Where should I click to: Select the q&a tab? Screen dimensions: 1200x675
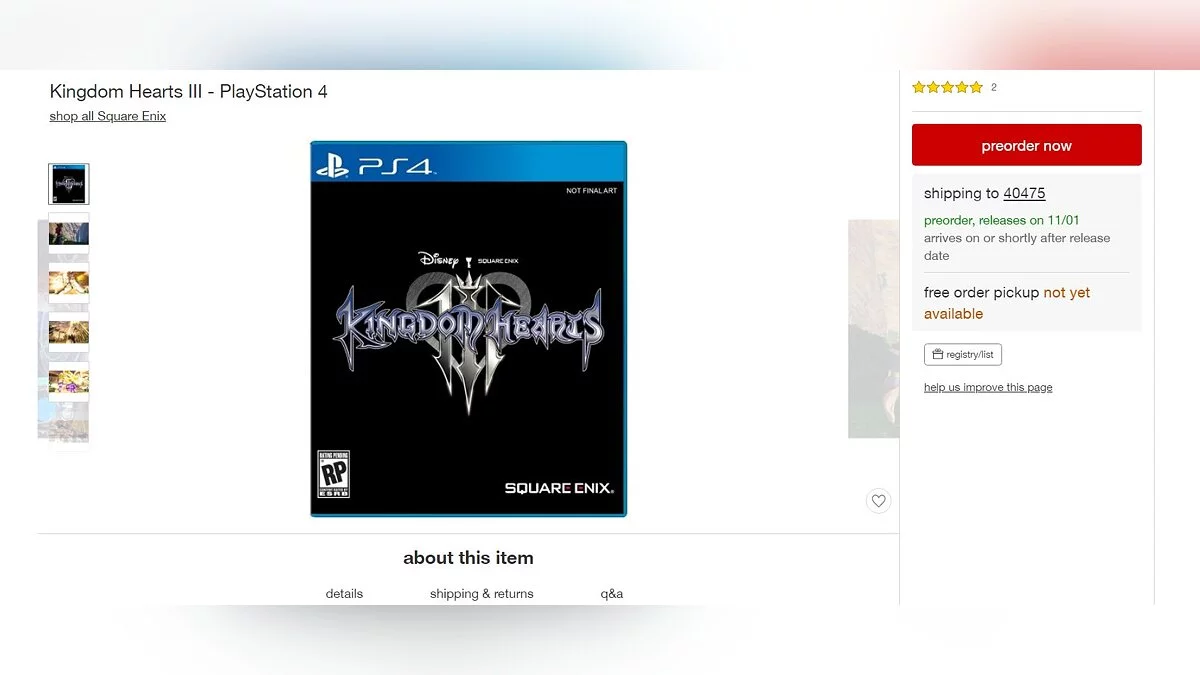tap(612, 593)
